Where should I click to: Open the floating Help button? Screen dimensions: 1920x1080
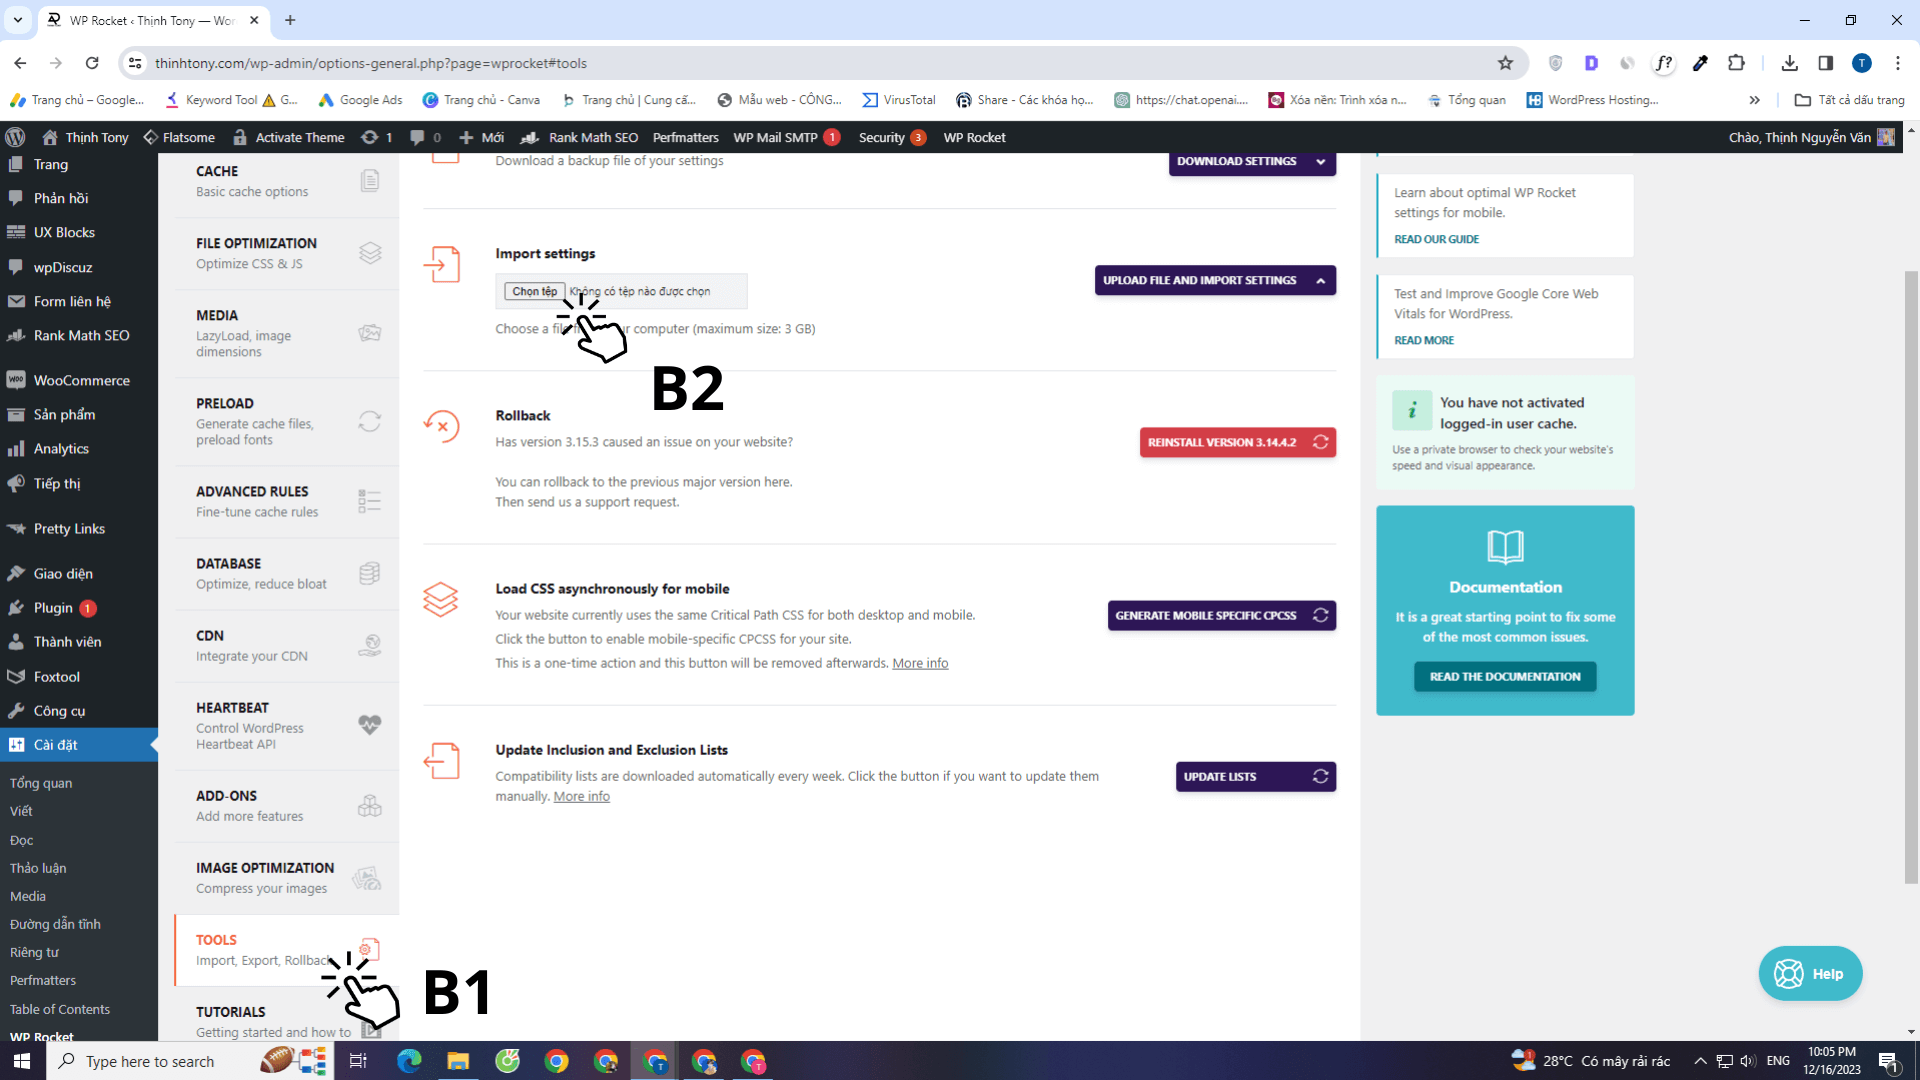pos(1811,973)
